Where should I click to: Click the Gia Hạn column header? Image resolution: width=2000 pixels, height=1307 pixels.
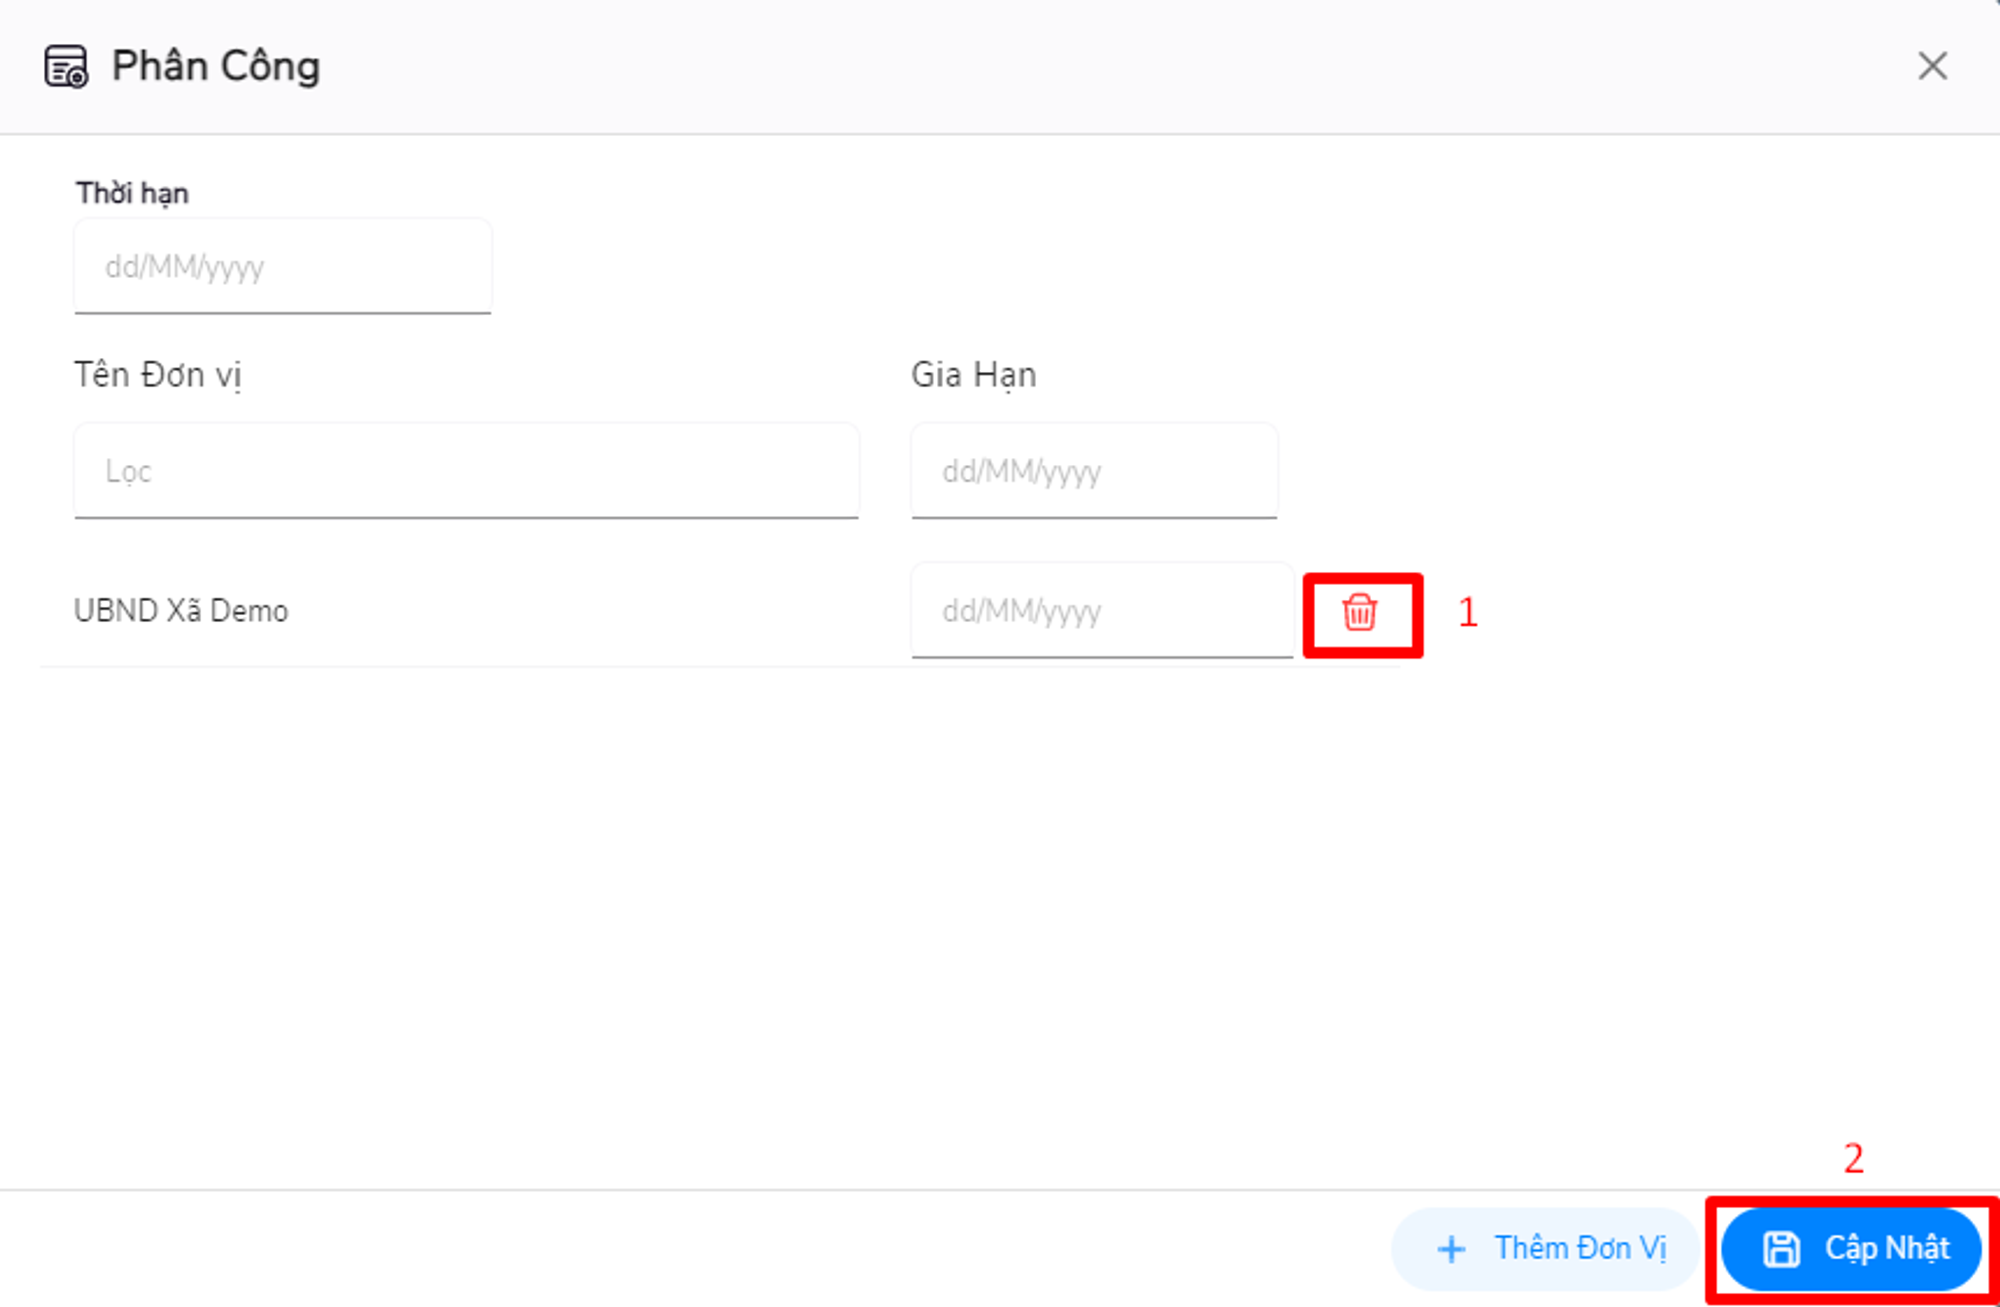click(973, 374)
